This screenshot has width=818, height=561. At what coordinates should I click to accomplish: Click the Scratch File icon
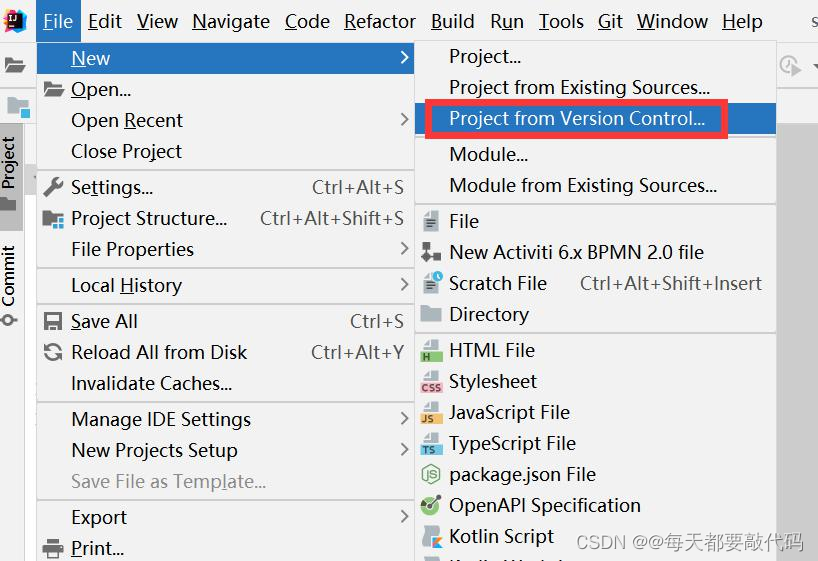tap(432, 282)
